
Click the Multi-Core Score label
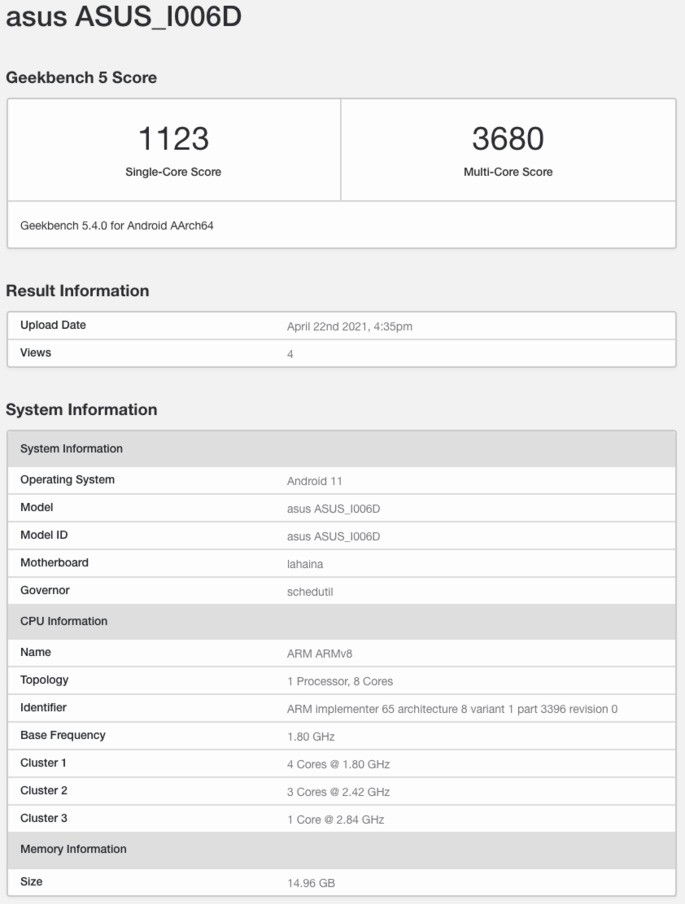(508, 172)
